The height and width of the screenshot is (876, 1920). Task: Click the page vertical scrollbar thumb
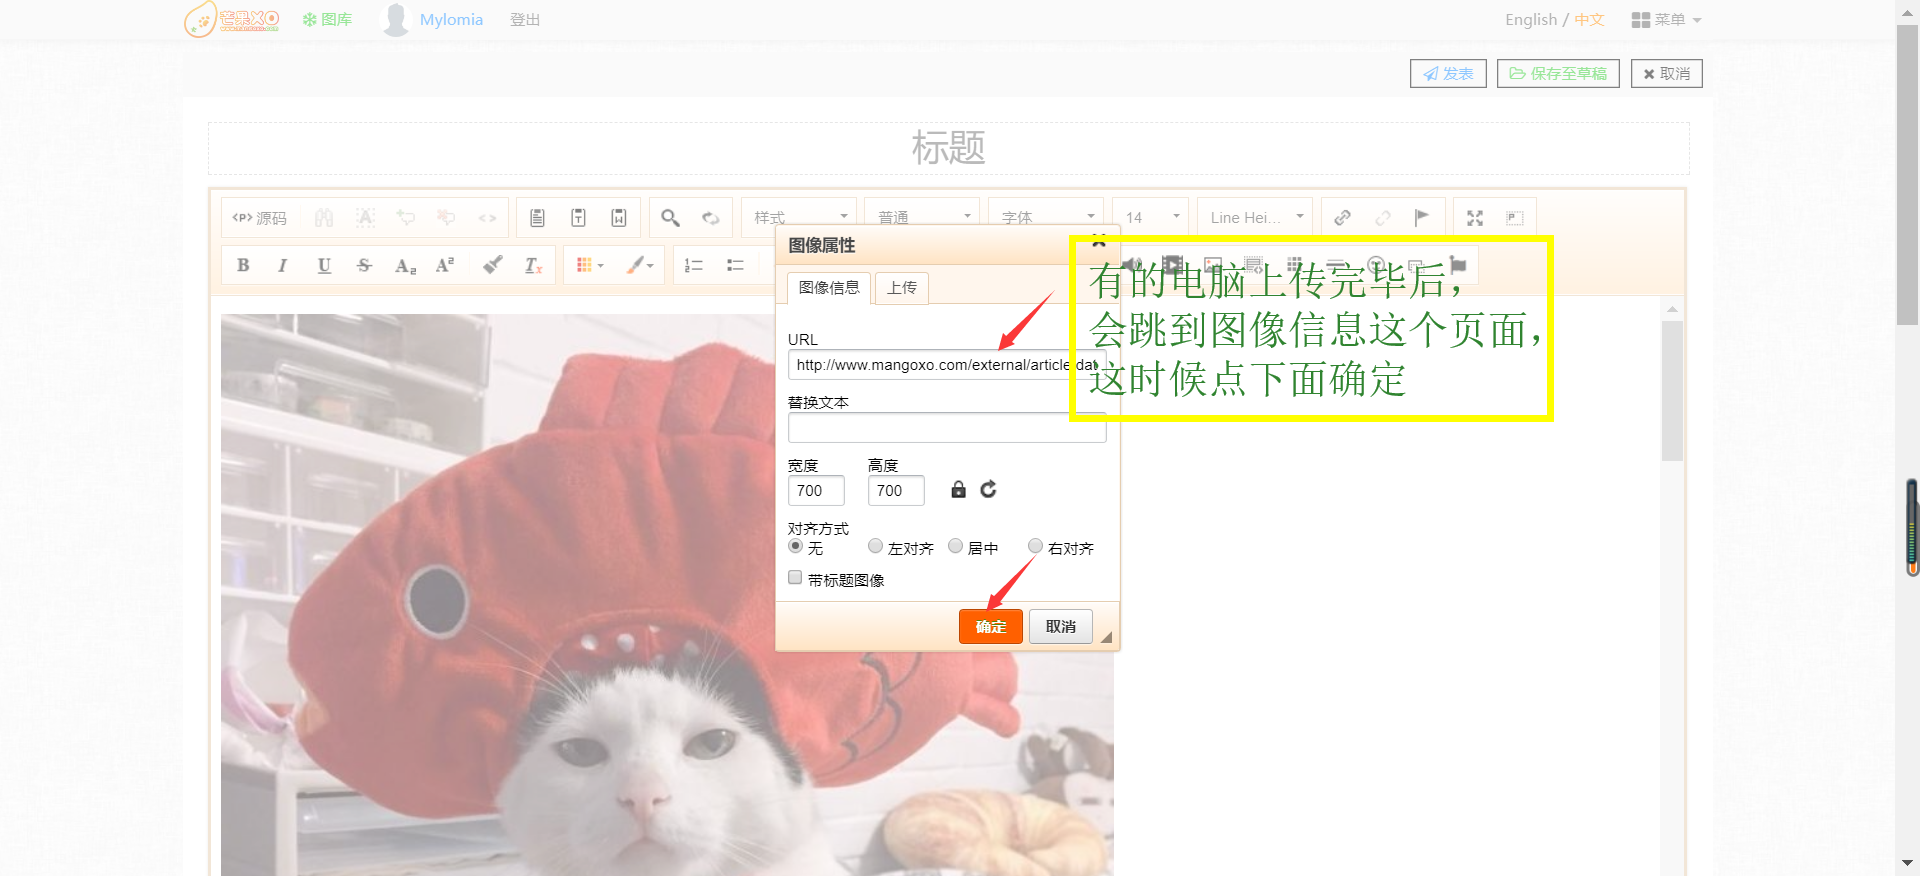tap(1907, 175)
